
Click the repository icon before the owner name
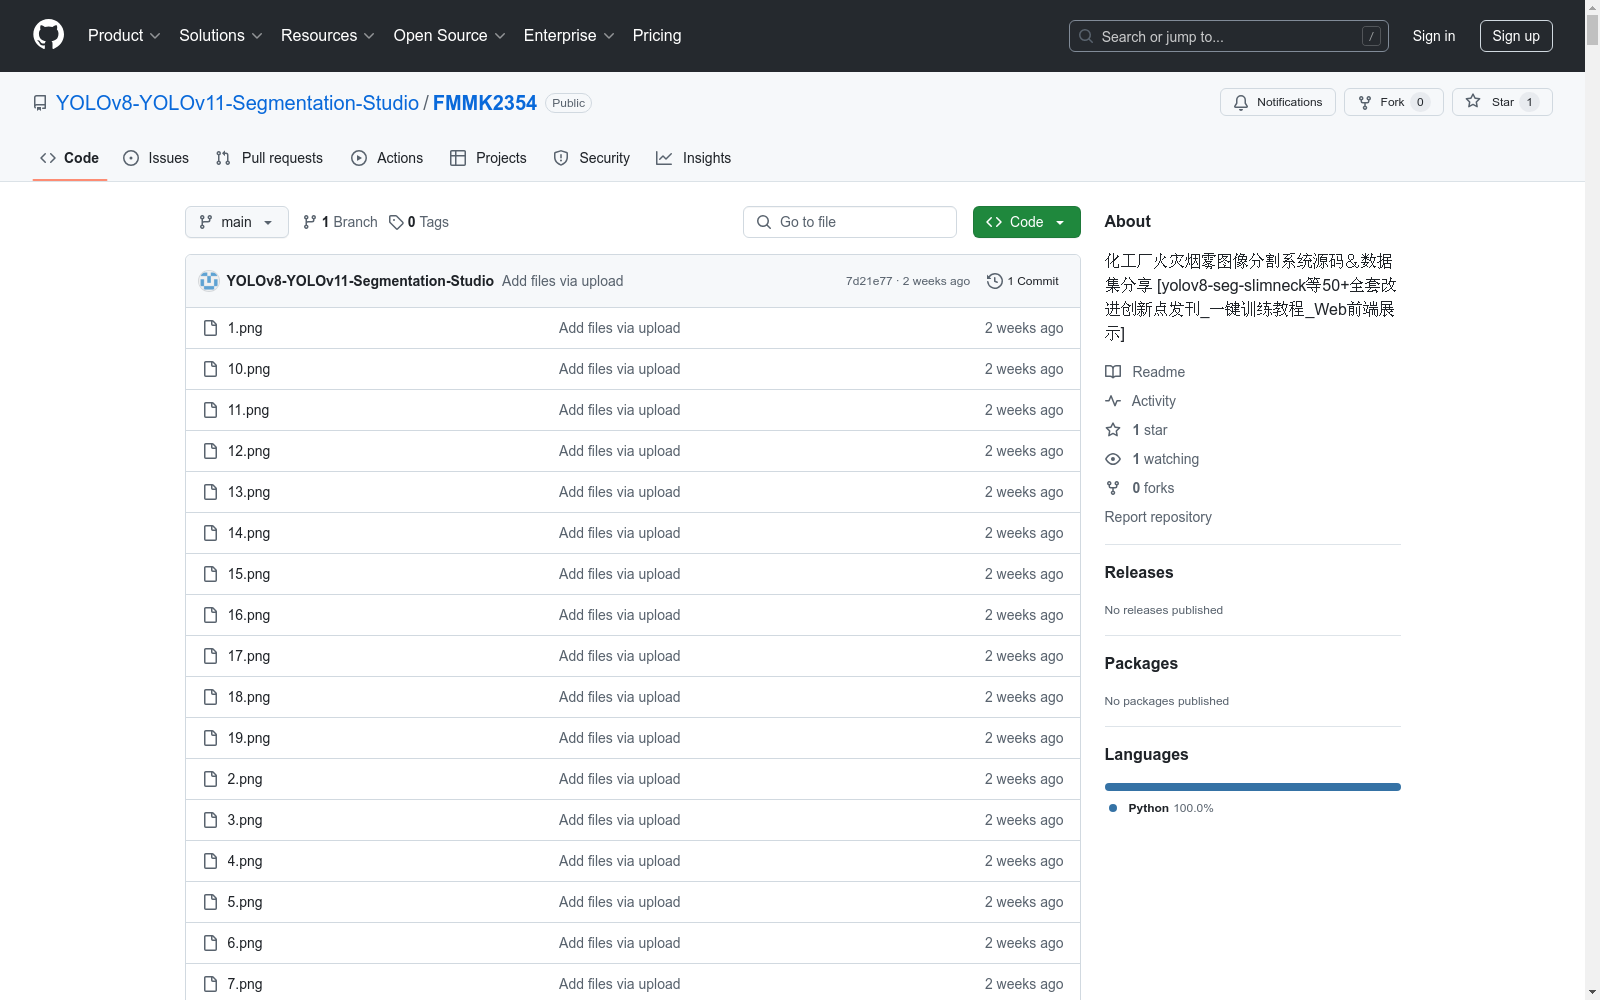coord(40,103)
